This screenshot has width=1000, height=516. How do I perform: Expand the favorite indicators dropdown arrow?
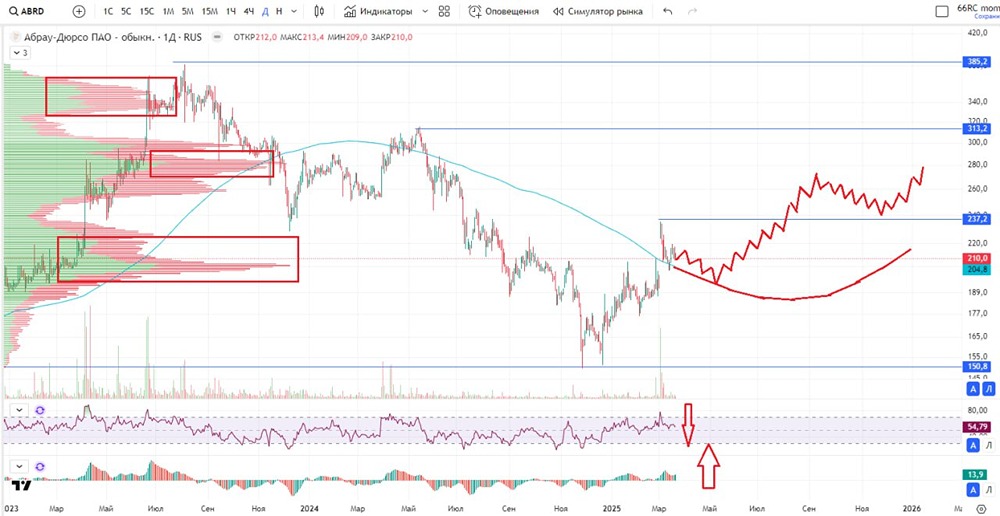click(423, 11)
